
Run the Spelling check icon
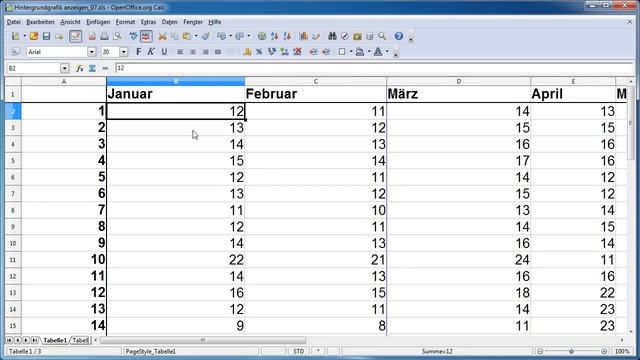pyautogui.click(x=133, y=36)
